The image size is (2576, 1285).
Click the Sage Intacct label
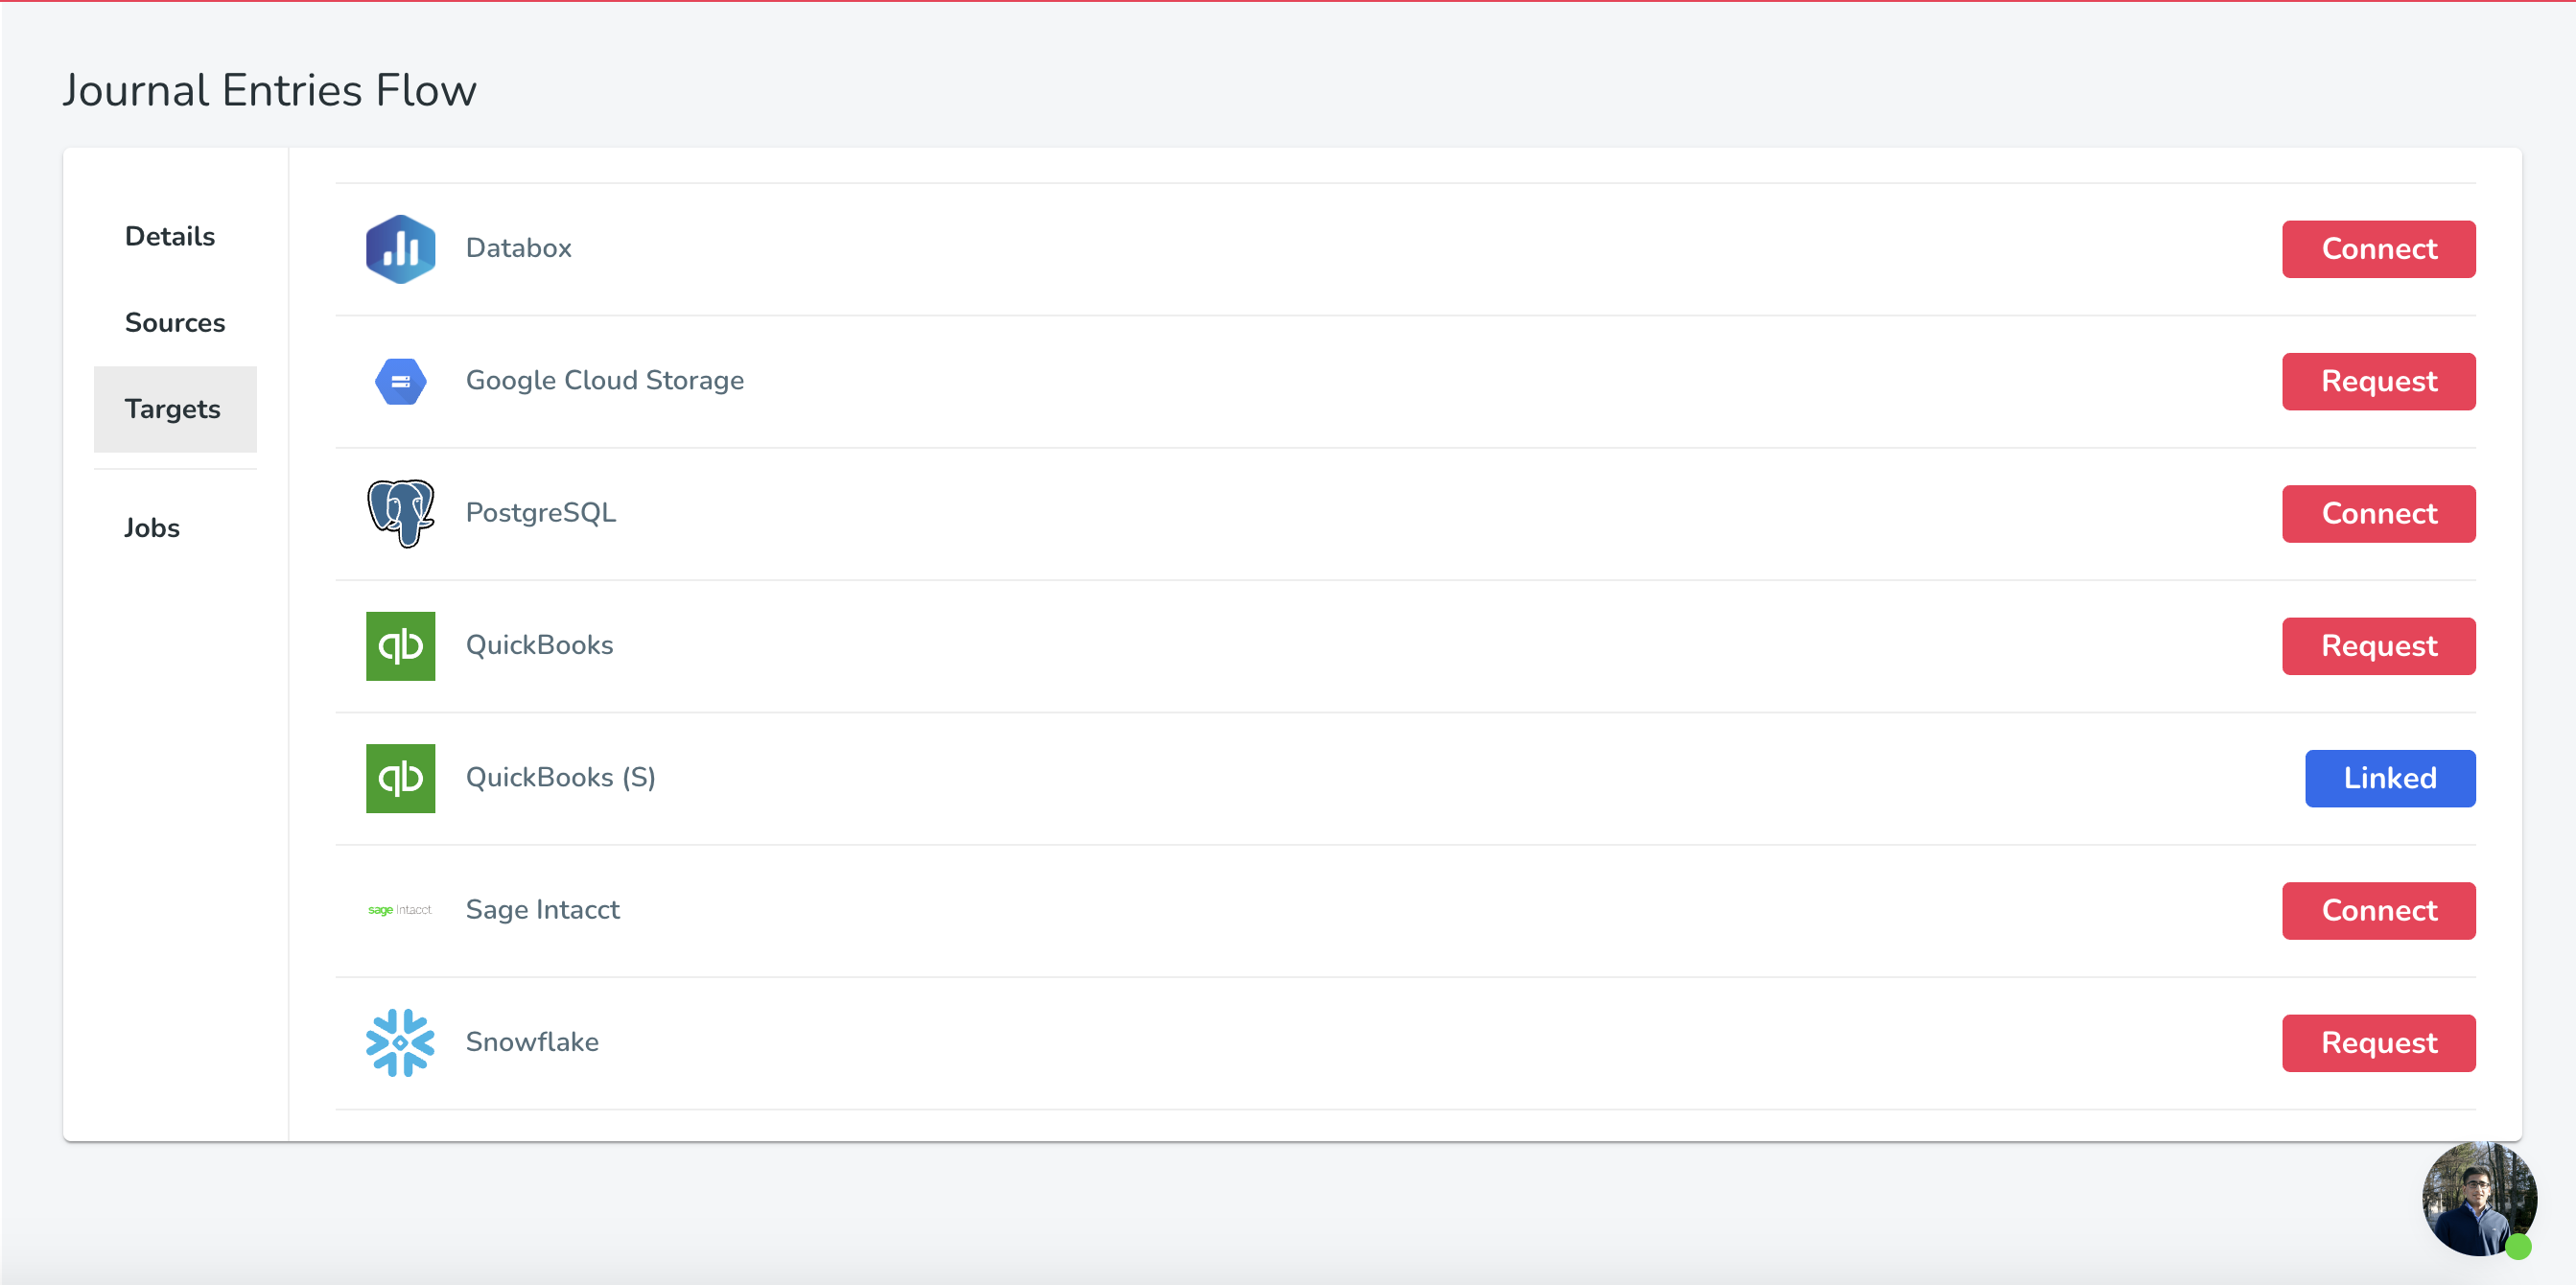(x=542, y=910)
